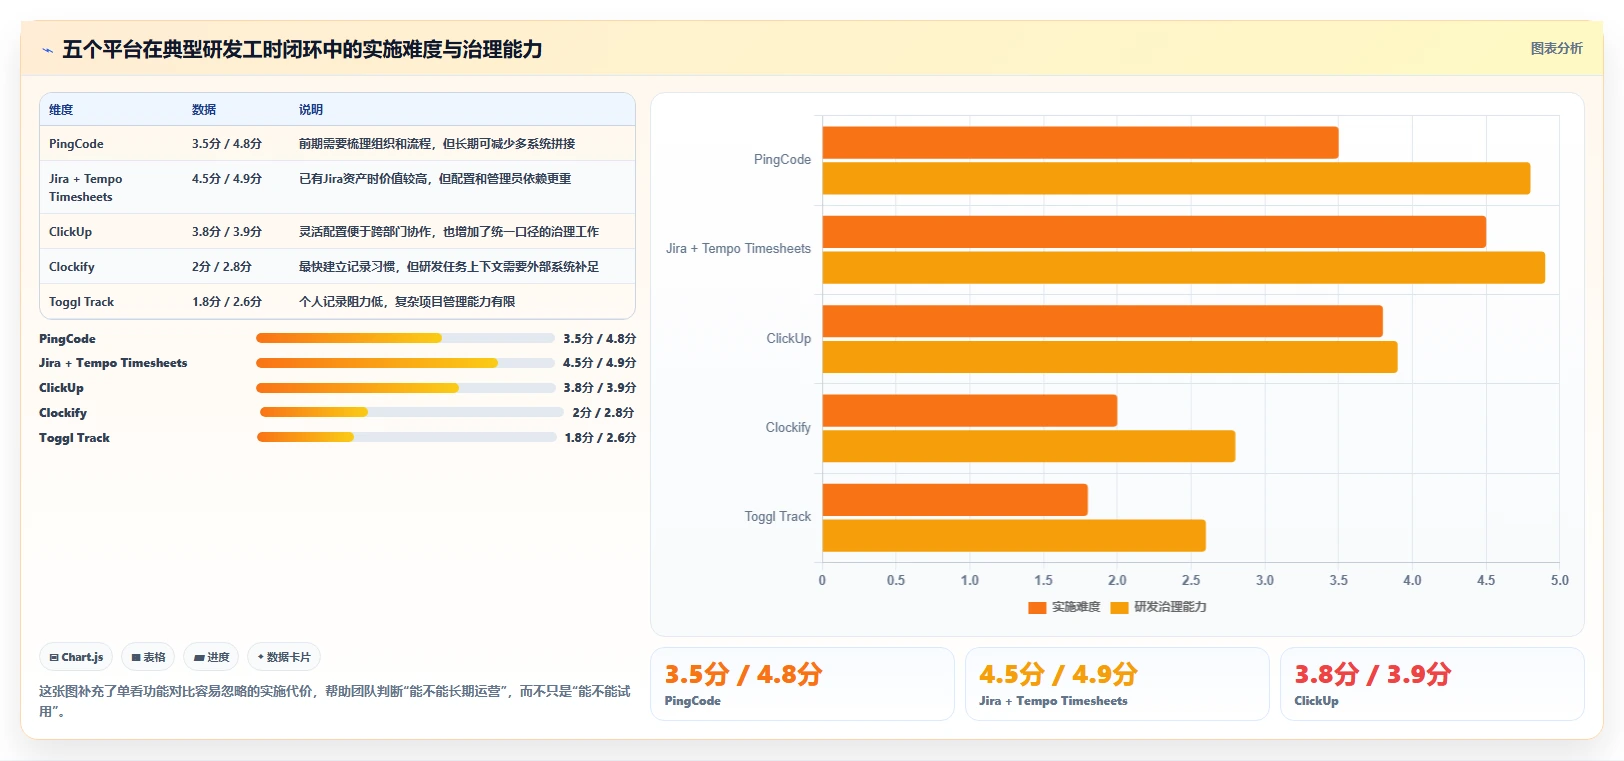The image size is (1624, 761).
Task: Click the 说明 column header
Action: [311, 110]
